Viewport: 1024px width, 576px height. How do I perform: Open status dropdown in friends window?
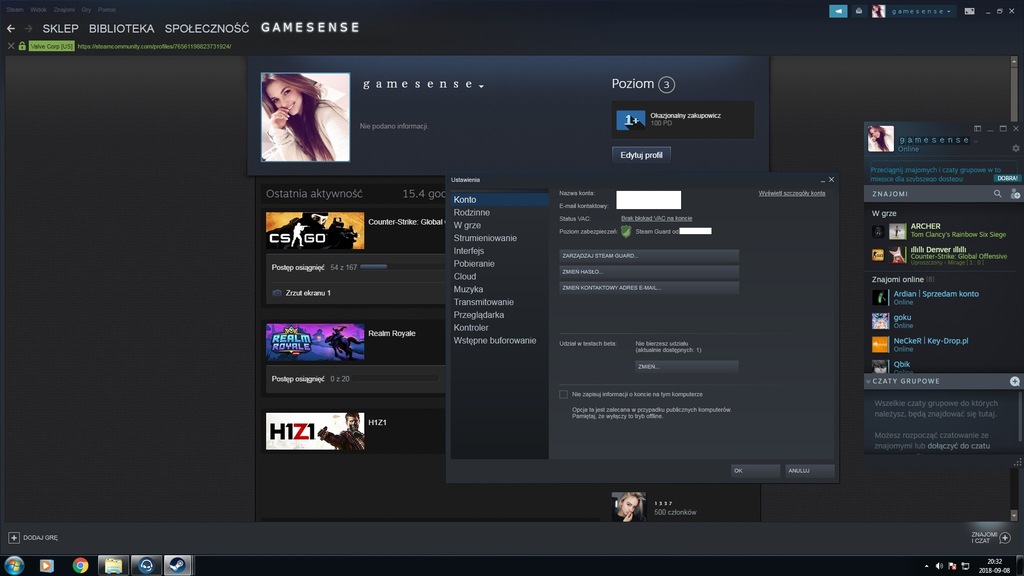(976, 141)
